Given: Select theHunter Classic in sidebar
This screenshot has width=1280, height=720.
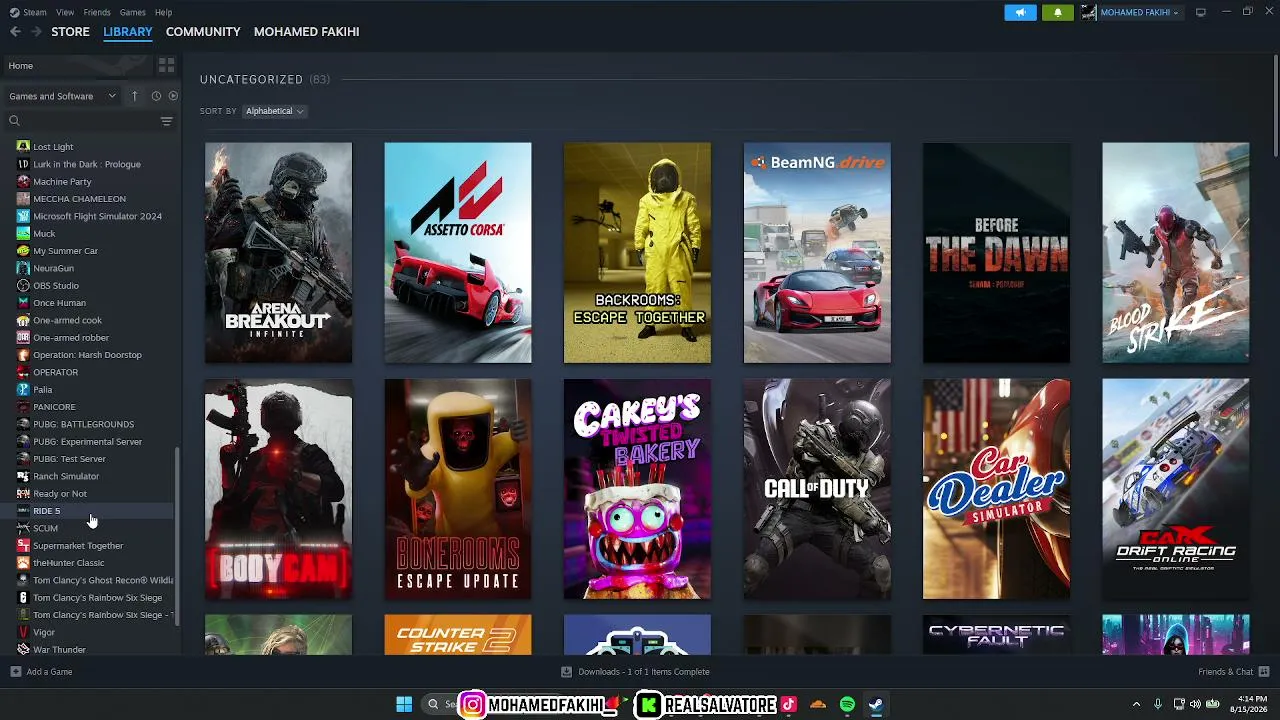Looking at the screenshot, I should pos(89,563).
